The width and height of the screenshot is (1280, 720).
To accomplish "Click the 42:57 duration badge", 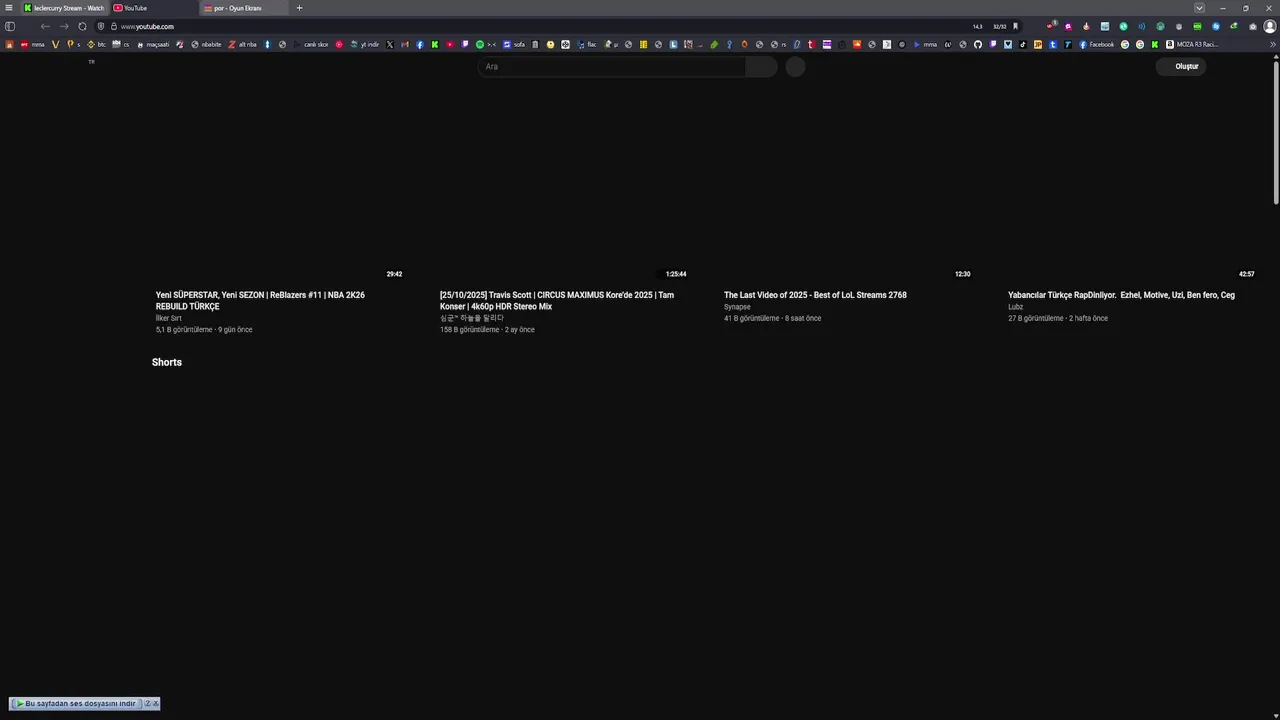I will tap(1246, 274).
